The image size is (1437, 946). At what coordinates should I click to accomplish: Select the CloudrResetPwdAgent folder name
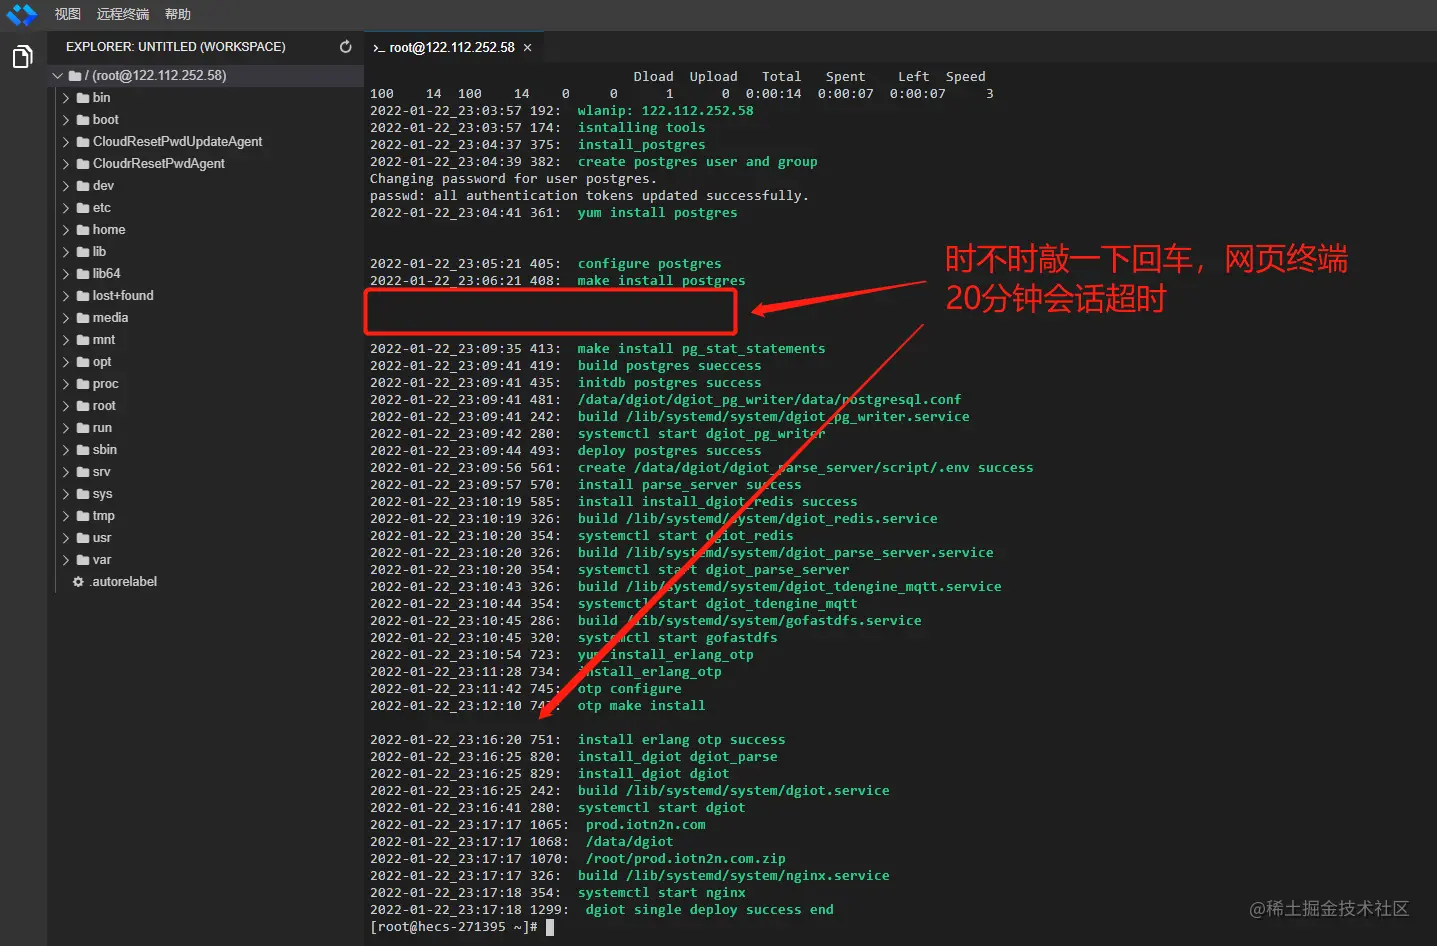pos(158,164)
